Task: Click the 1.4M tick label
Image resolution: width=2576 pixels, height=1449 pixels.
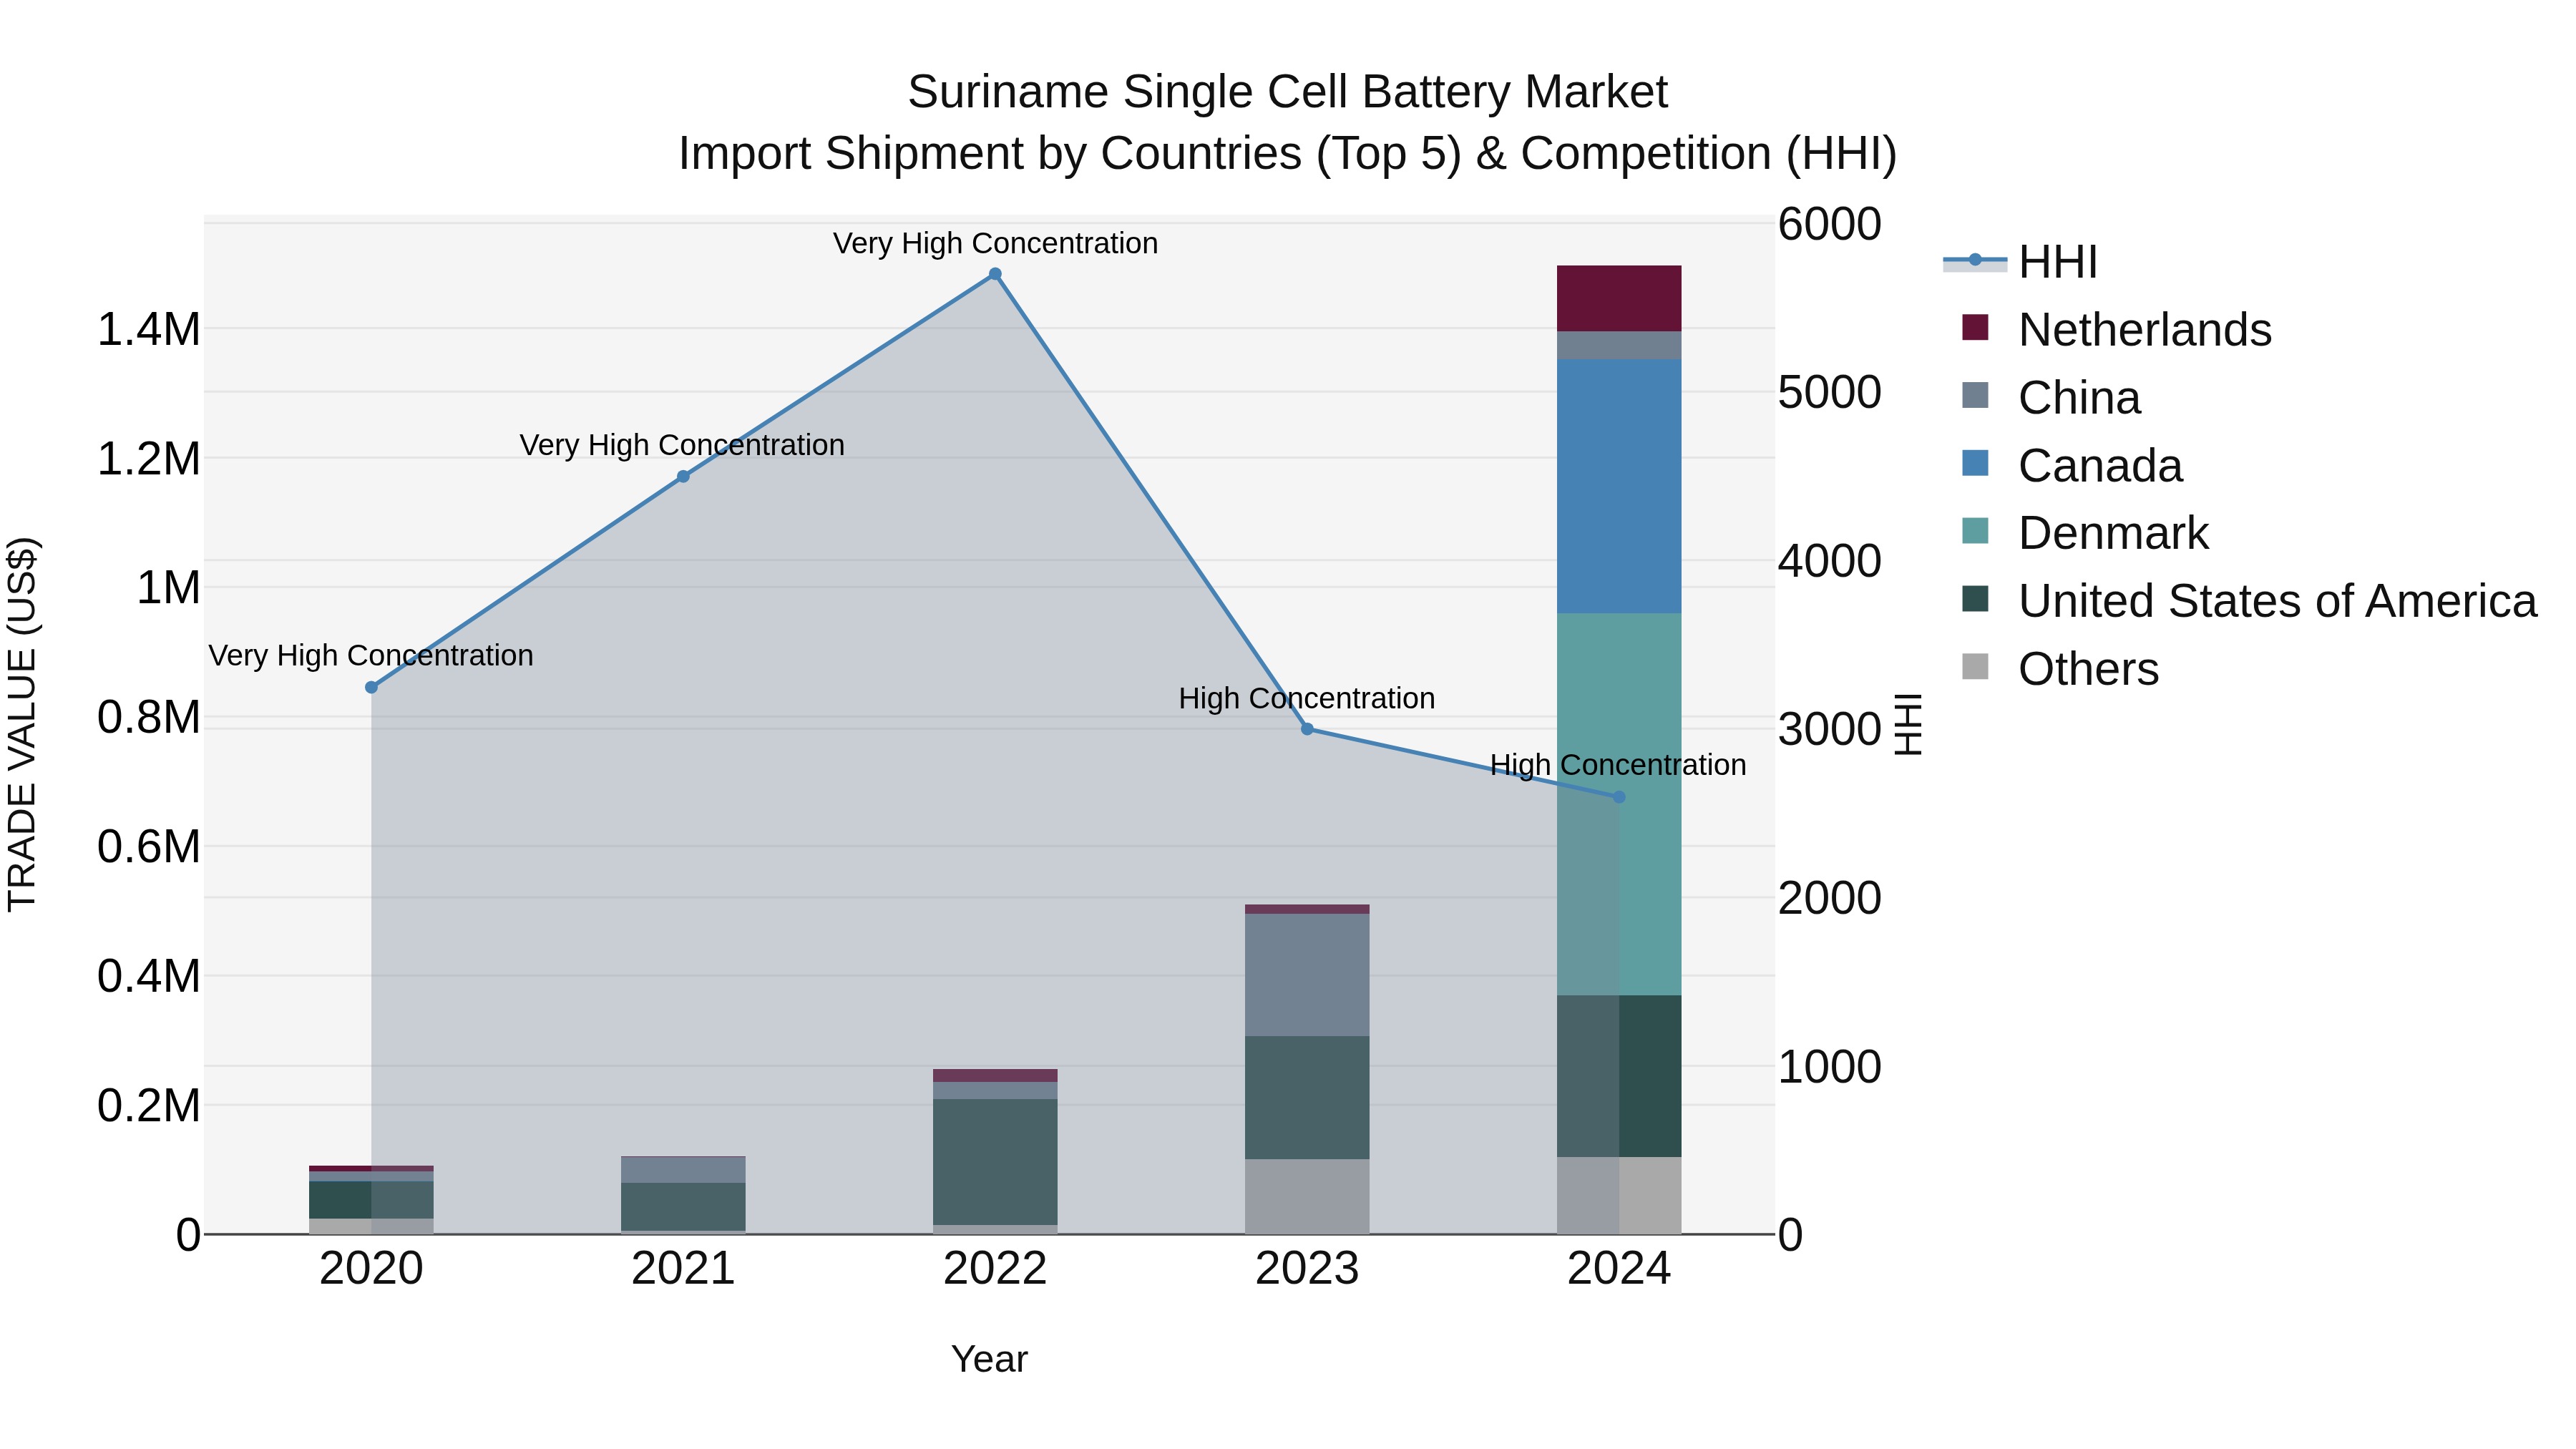Action: (x=148, y=329)
